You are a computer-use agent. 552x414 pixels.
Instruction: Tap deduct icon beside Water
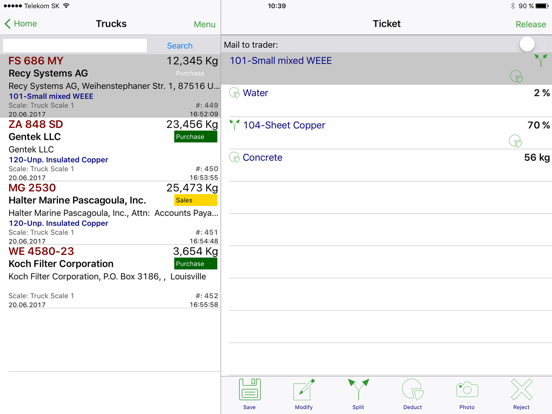coord(234,93)
